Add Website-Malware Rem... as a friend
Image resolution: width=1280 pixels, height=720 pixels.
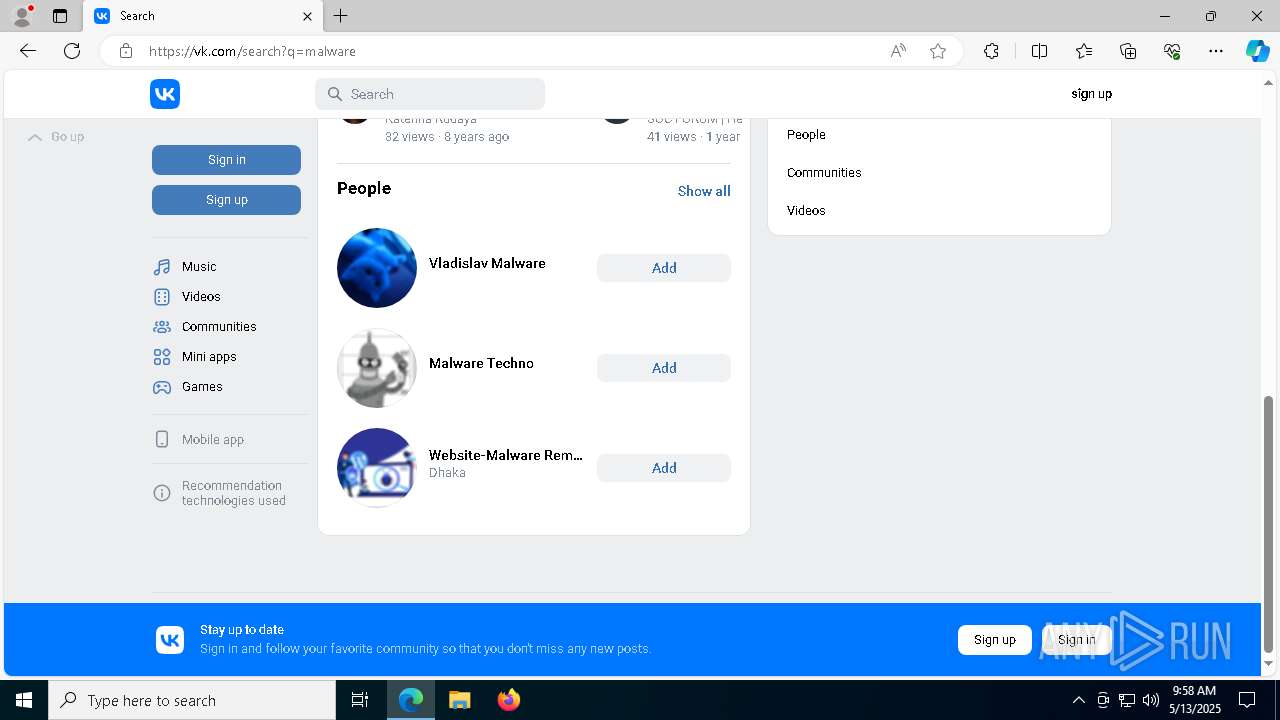[x=664, y=468]
